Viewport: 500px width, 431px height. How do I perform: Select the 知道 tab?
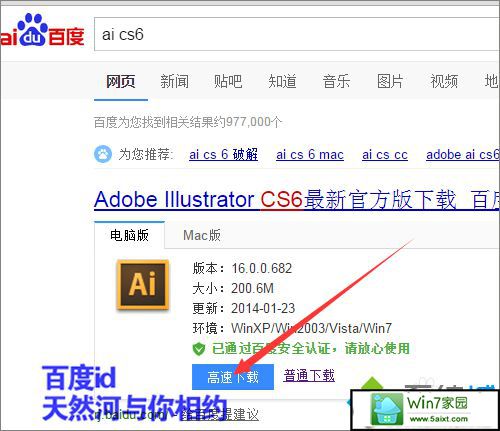point(282,81)
